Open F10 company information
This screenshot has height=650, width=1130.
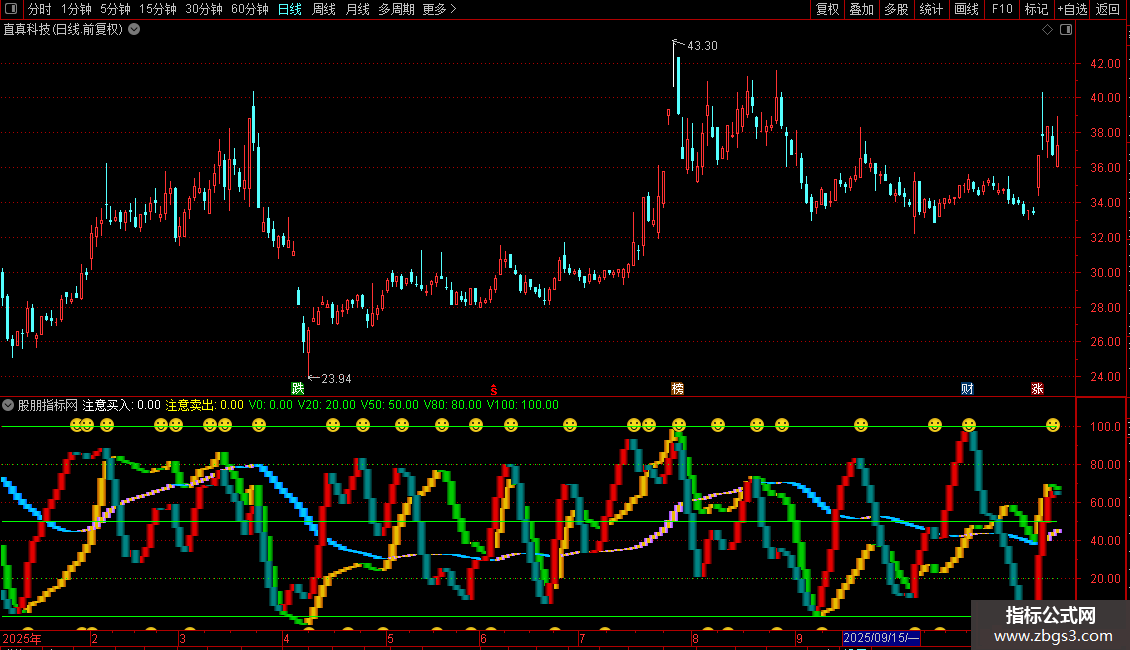pos(1002,9)
